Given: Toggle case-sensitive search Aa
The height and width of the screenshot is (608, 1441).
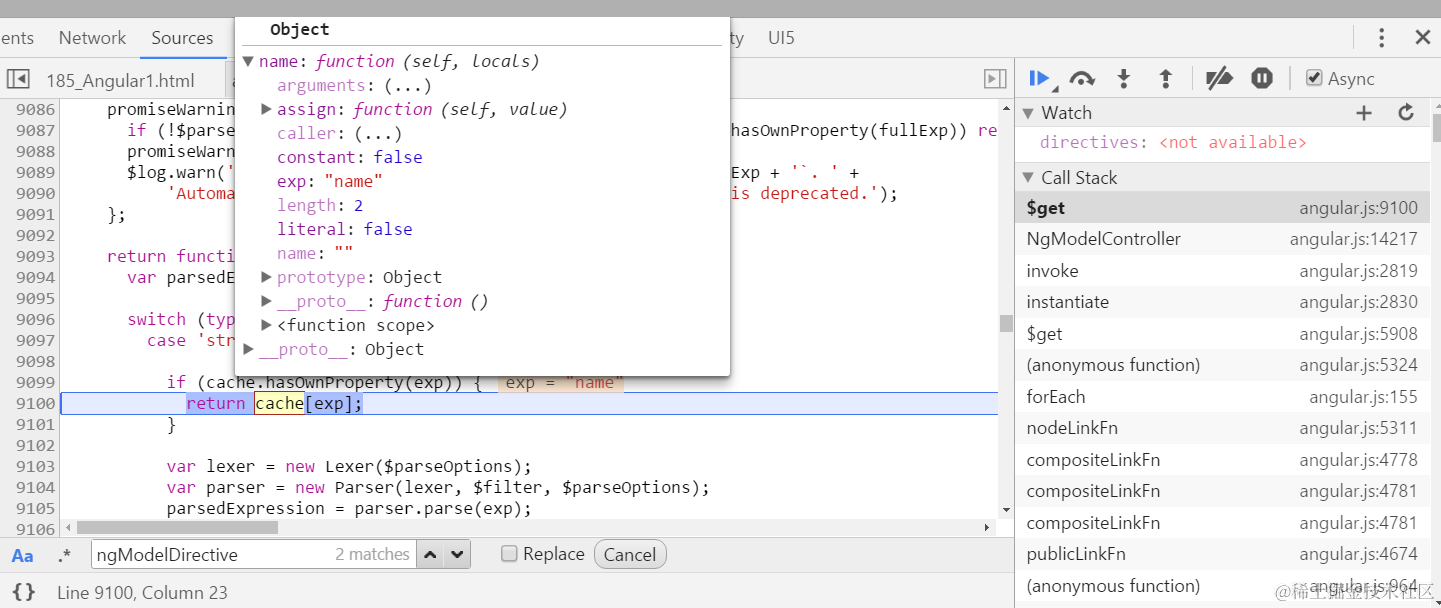Looking at the screenshot, I should coord(22,555).
